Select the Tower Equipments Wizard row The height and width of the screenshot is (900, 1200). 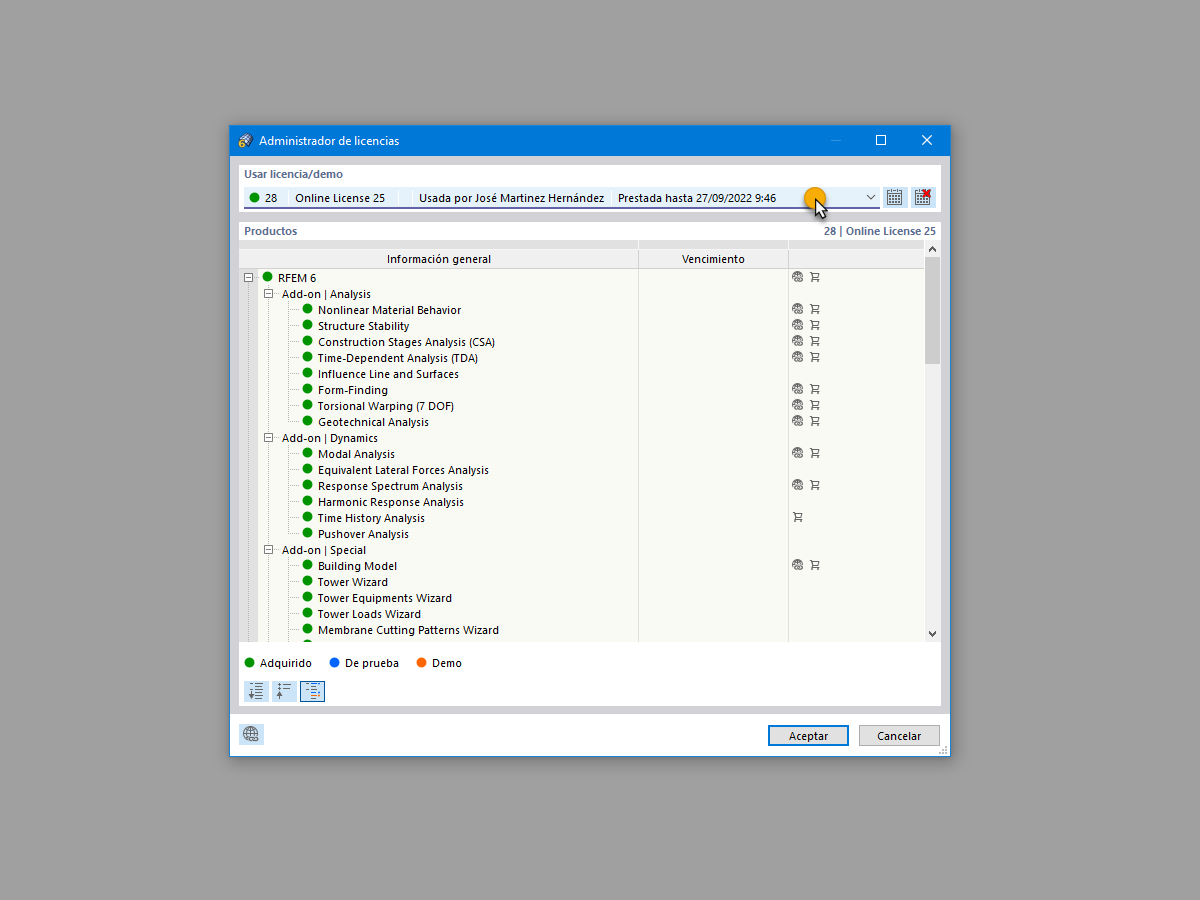pos(384,598)
